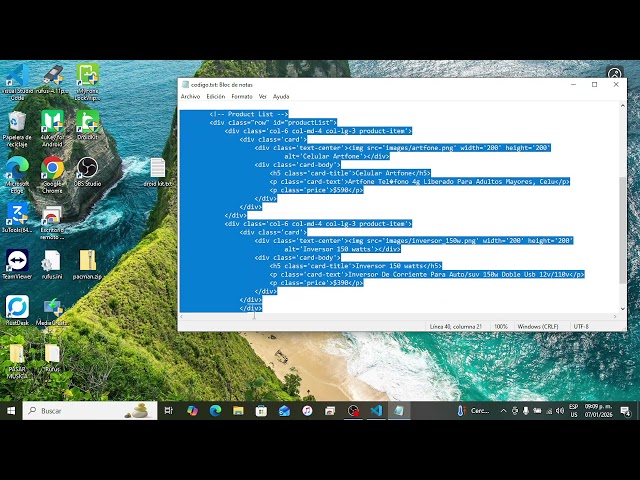The width and height of the screenshot is (640, 480).
Task: Open the notification center icon
Action: pyautogui.click(x=624, y=411)
